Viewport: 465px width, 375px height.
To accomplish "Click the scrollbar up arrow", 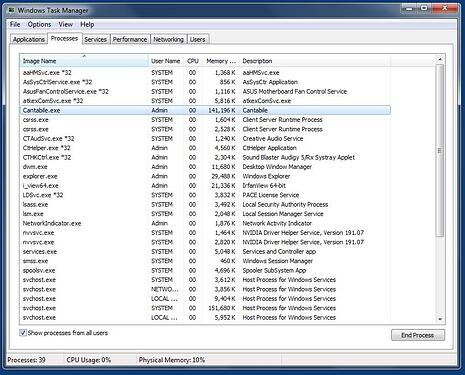I will 440,59.
